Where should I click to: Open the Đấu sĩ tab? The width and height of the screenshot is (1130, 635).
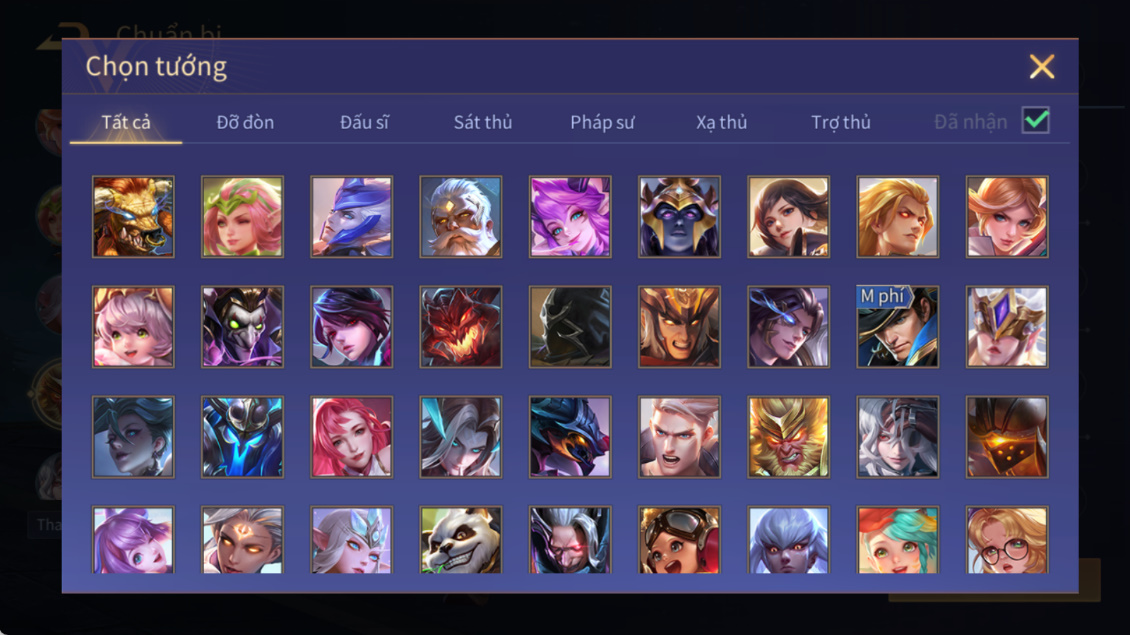[x=365, y=122]
